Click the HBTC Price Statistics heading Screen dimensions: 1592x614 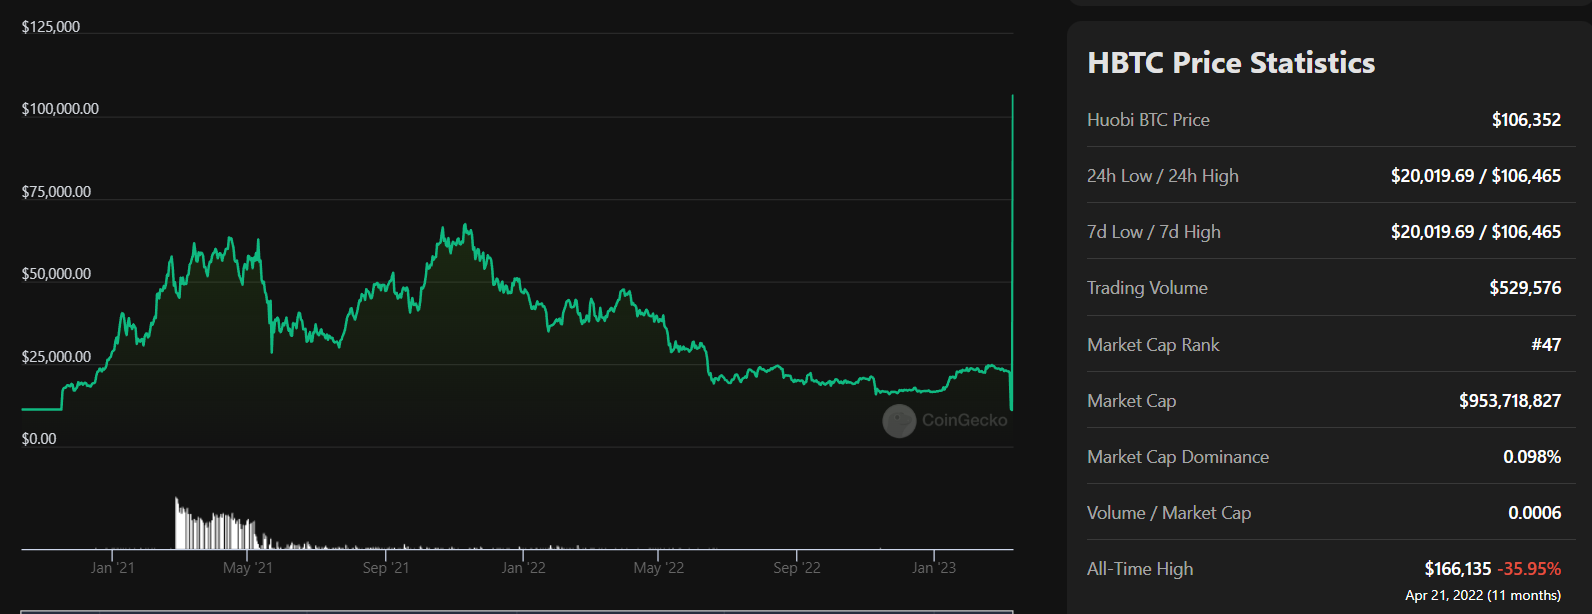(x=1231, y=63)
